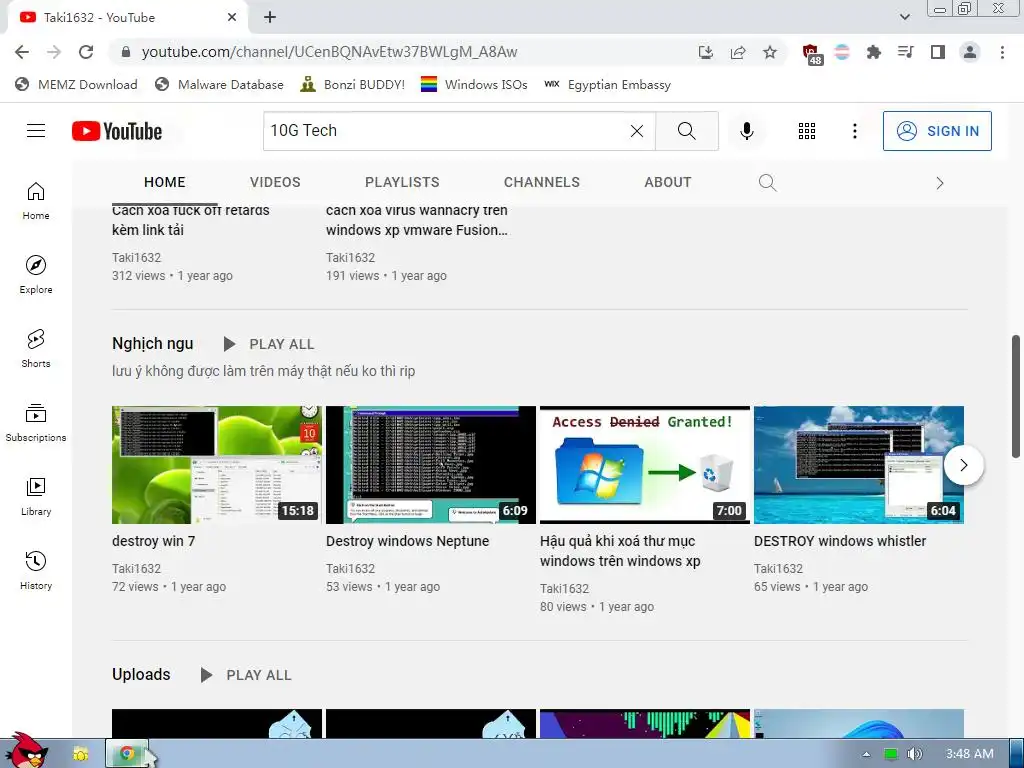The width and height of the screenshot is (1024, 768).
Task: Click the magnifier search button
Action: tap(686, 131)
